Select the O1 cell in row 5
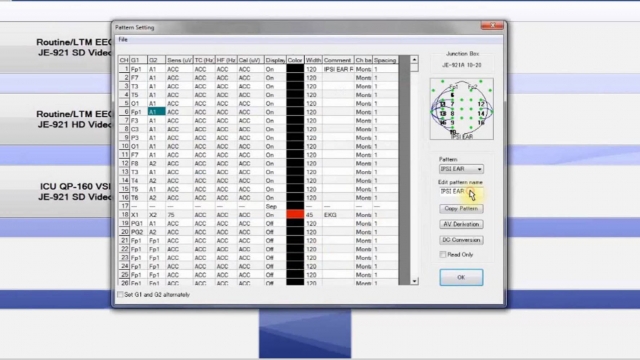This screenshot has height=360, width=640. tap(138, 103)
